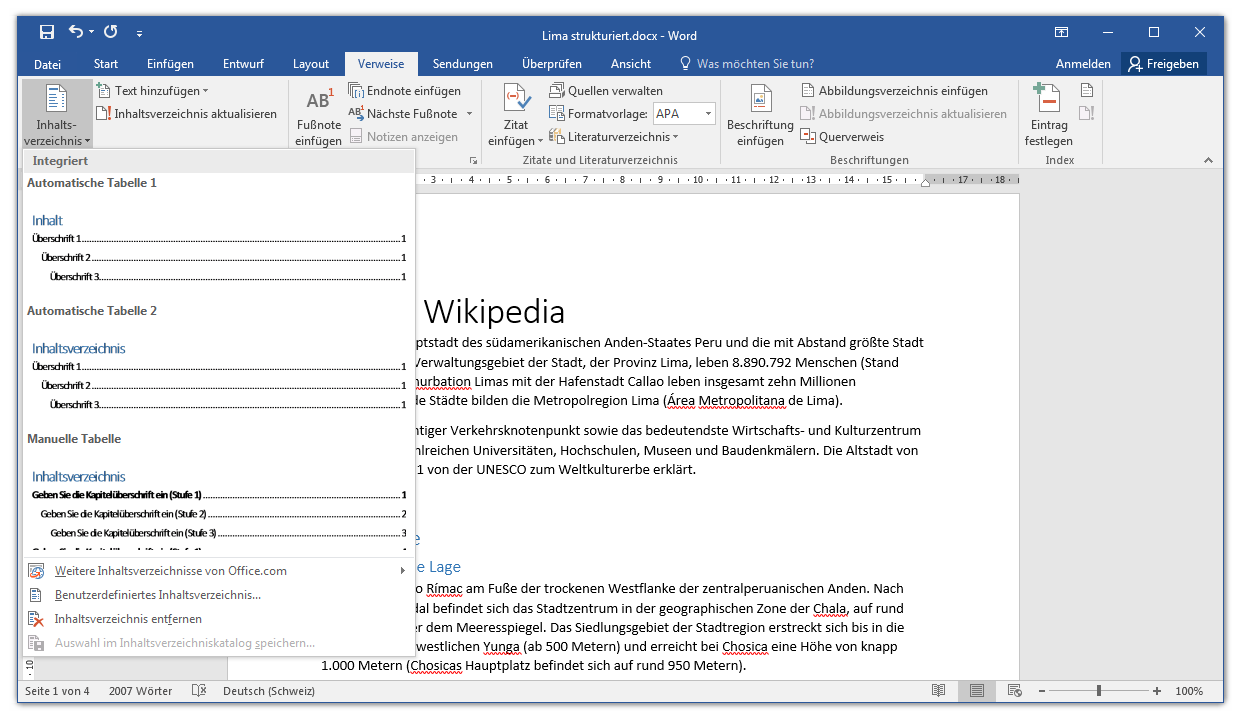Switch to the Einfügen tab
This screenshot has height=717, width=1245.
pos(171,64)
